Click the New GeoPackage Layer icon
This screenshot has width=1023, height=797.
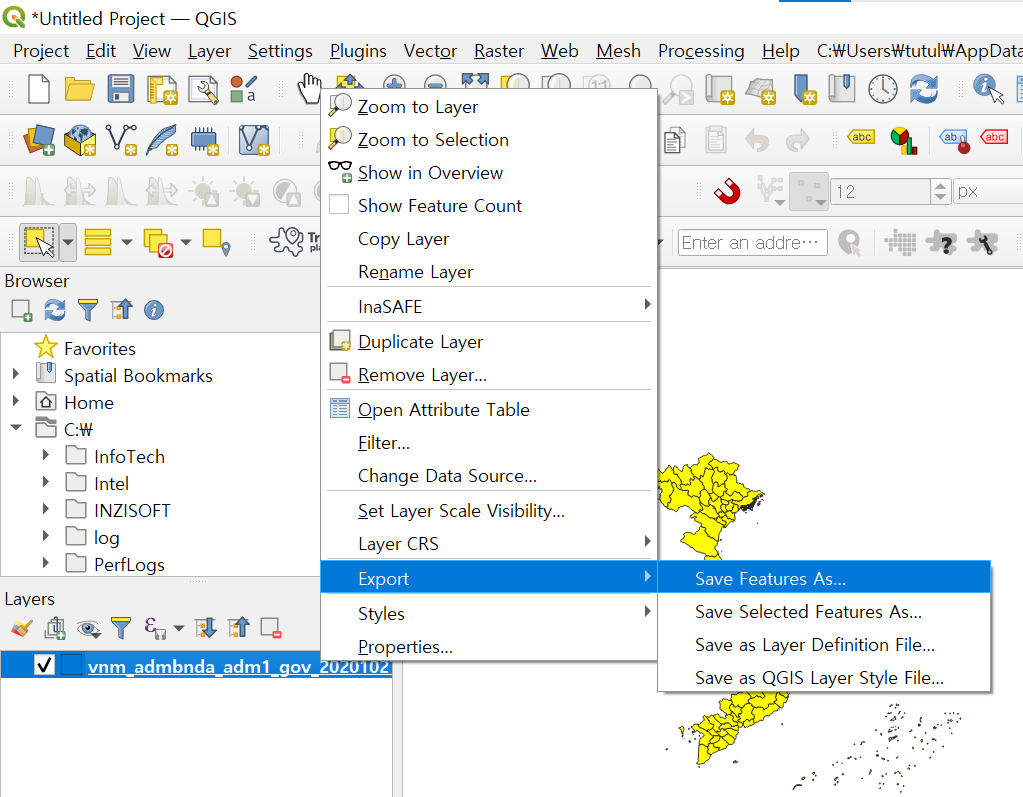click(80, 140)
